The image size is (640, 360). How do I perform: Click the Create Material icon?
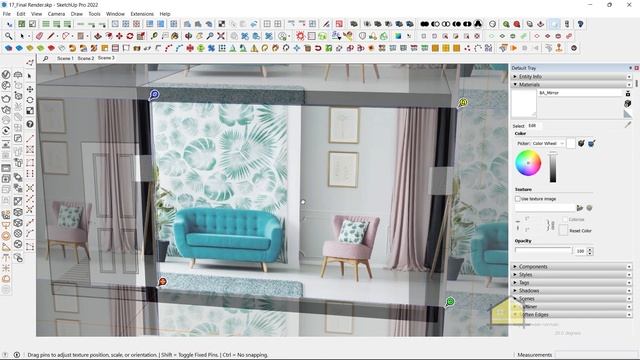tap(628, 104)
